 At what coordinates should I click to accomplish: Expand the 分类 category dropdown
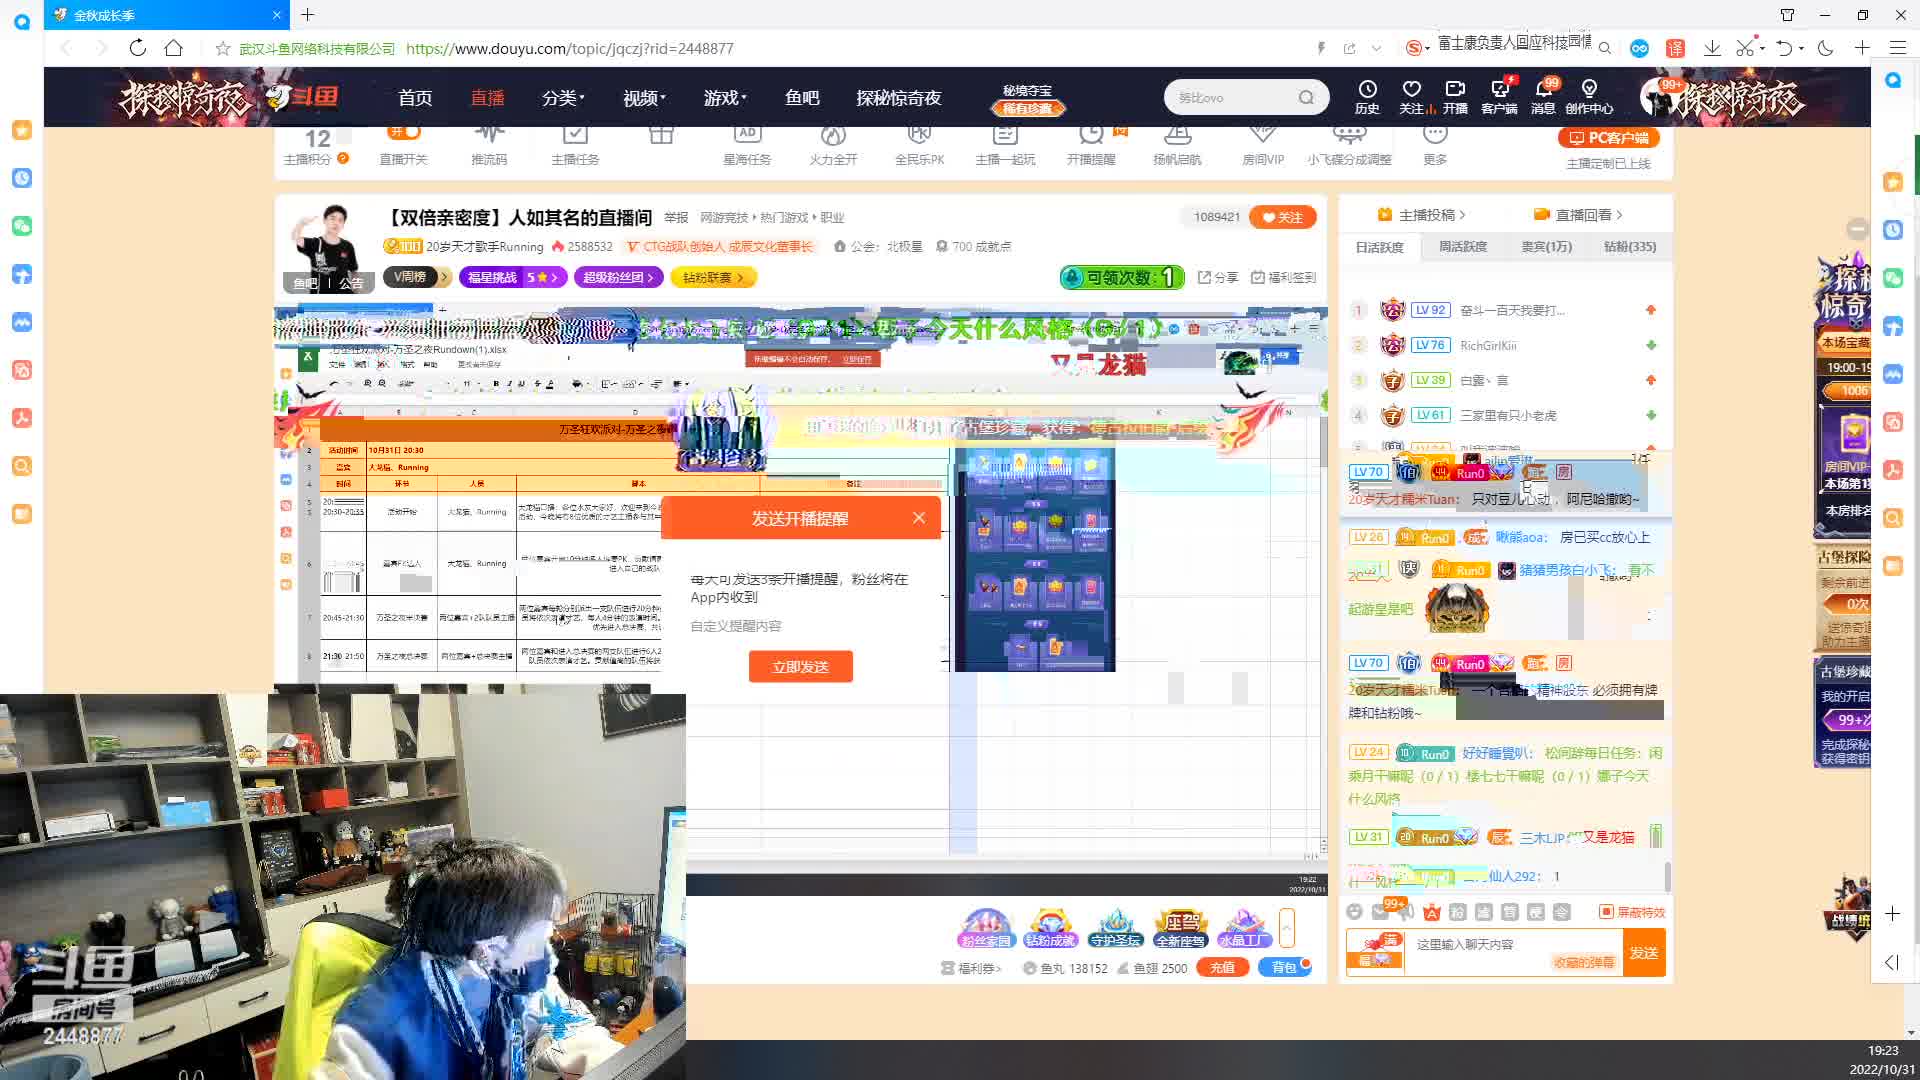click(563, 97)
